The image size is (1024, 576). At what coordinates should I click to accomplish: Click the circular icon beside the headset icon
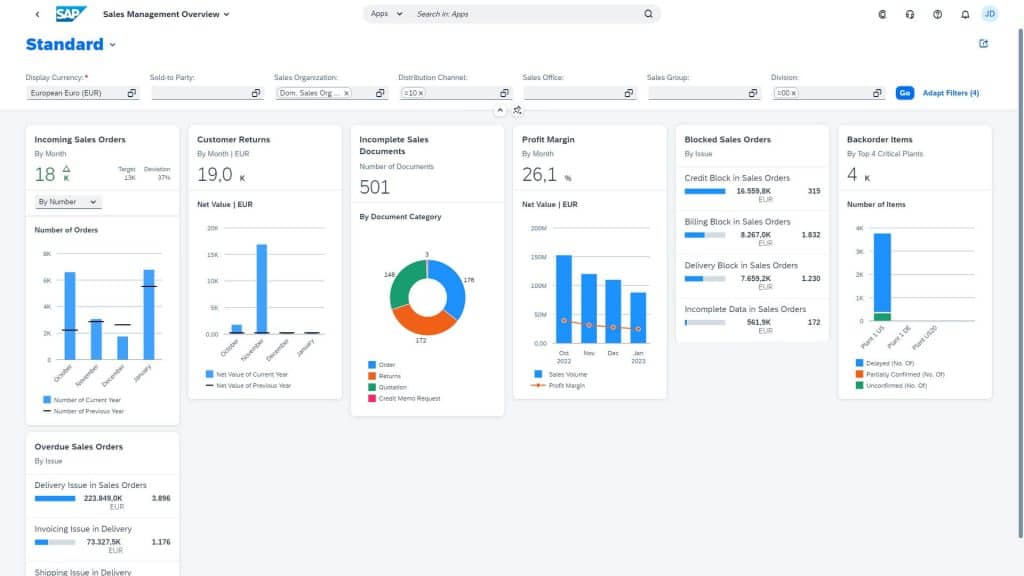click(x=882, y=14)
